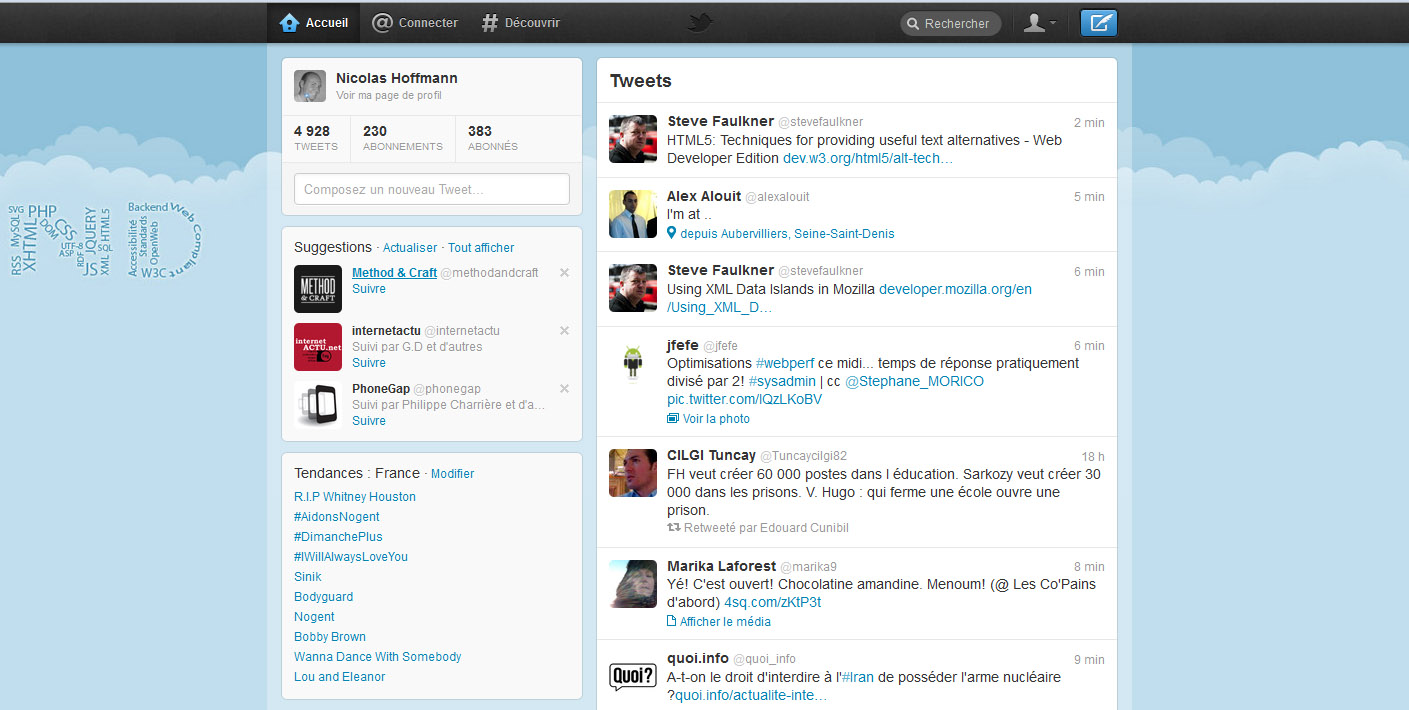The image size is (1409, 710).
Task: Open the Connecter tab
Action: [415, 23]
